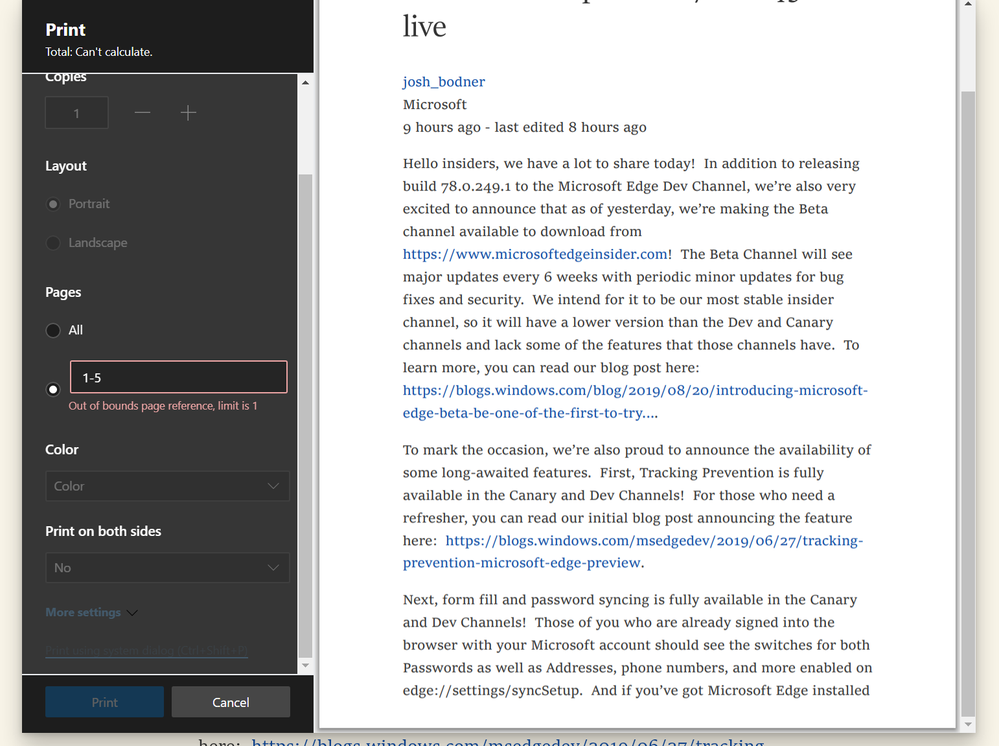Screen dimensions: 999x746
Task: Open Print using system dialog link
Action: coord(147,650)
